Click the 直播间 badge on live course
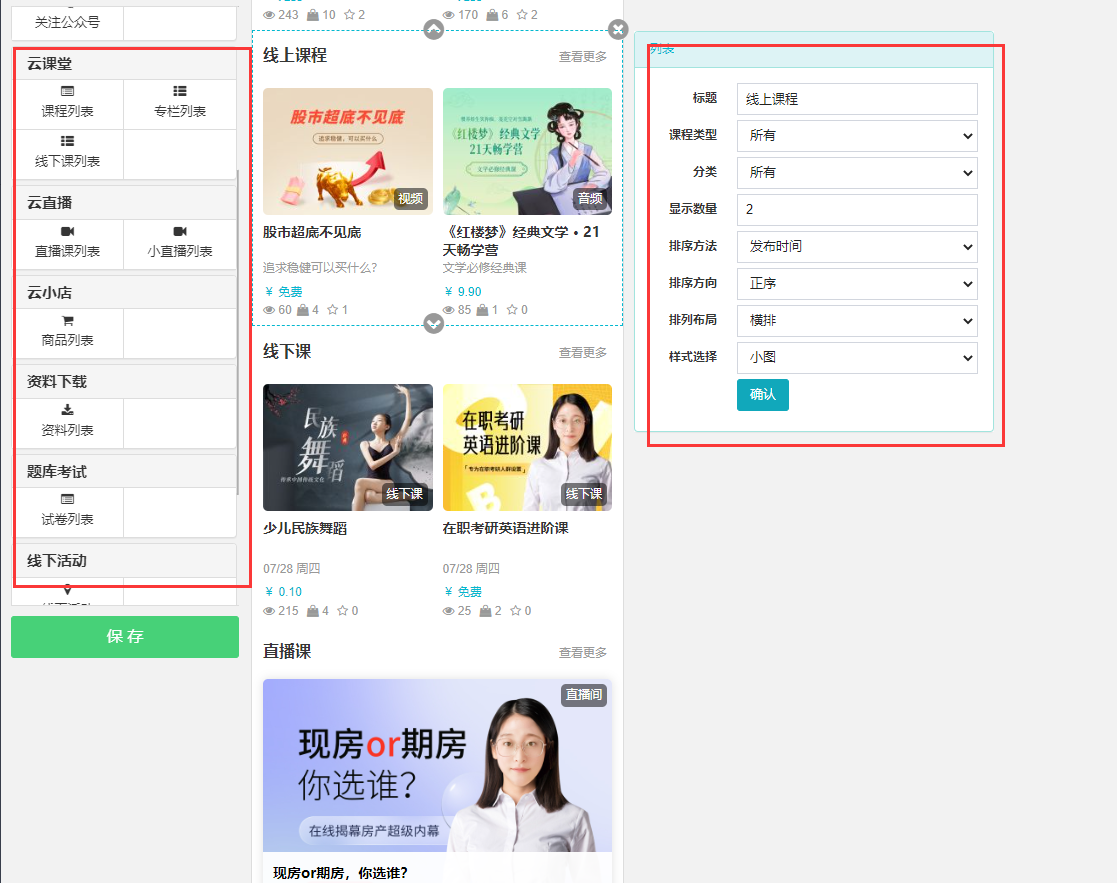1117x883 pixels. pyautogui.click(x=583, y=694)
